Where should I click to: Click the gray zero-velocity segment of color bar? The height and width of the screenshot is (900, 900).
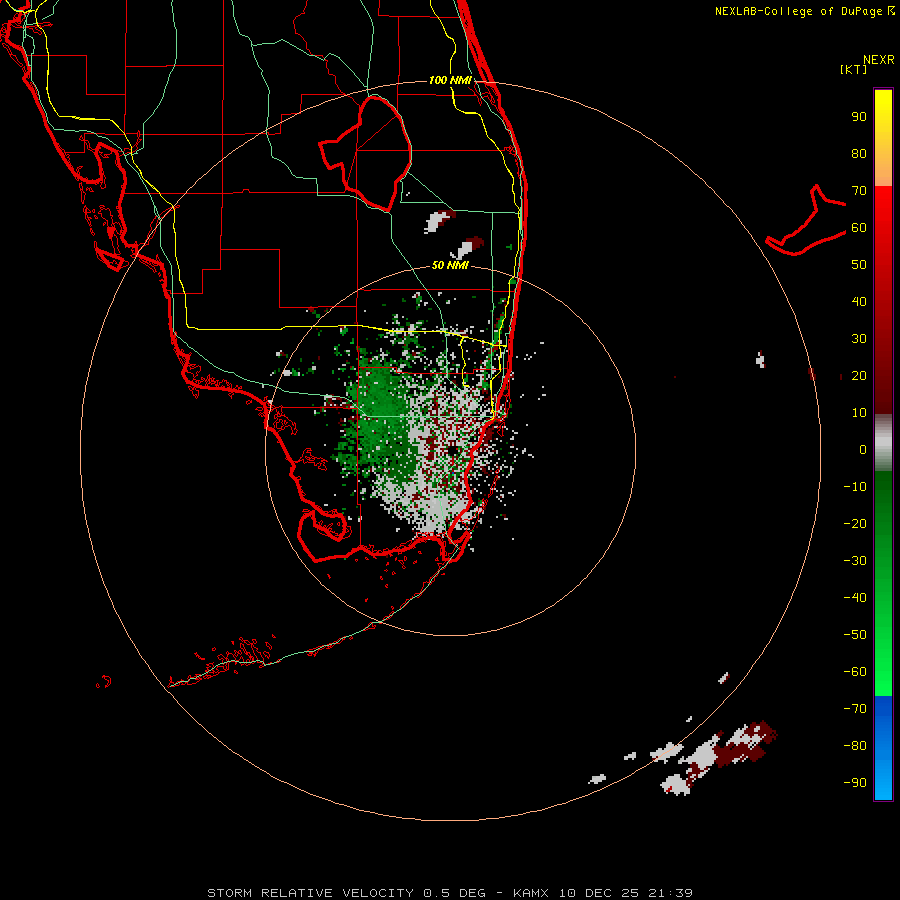(x=883, y=443)
